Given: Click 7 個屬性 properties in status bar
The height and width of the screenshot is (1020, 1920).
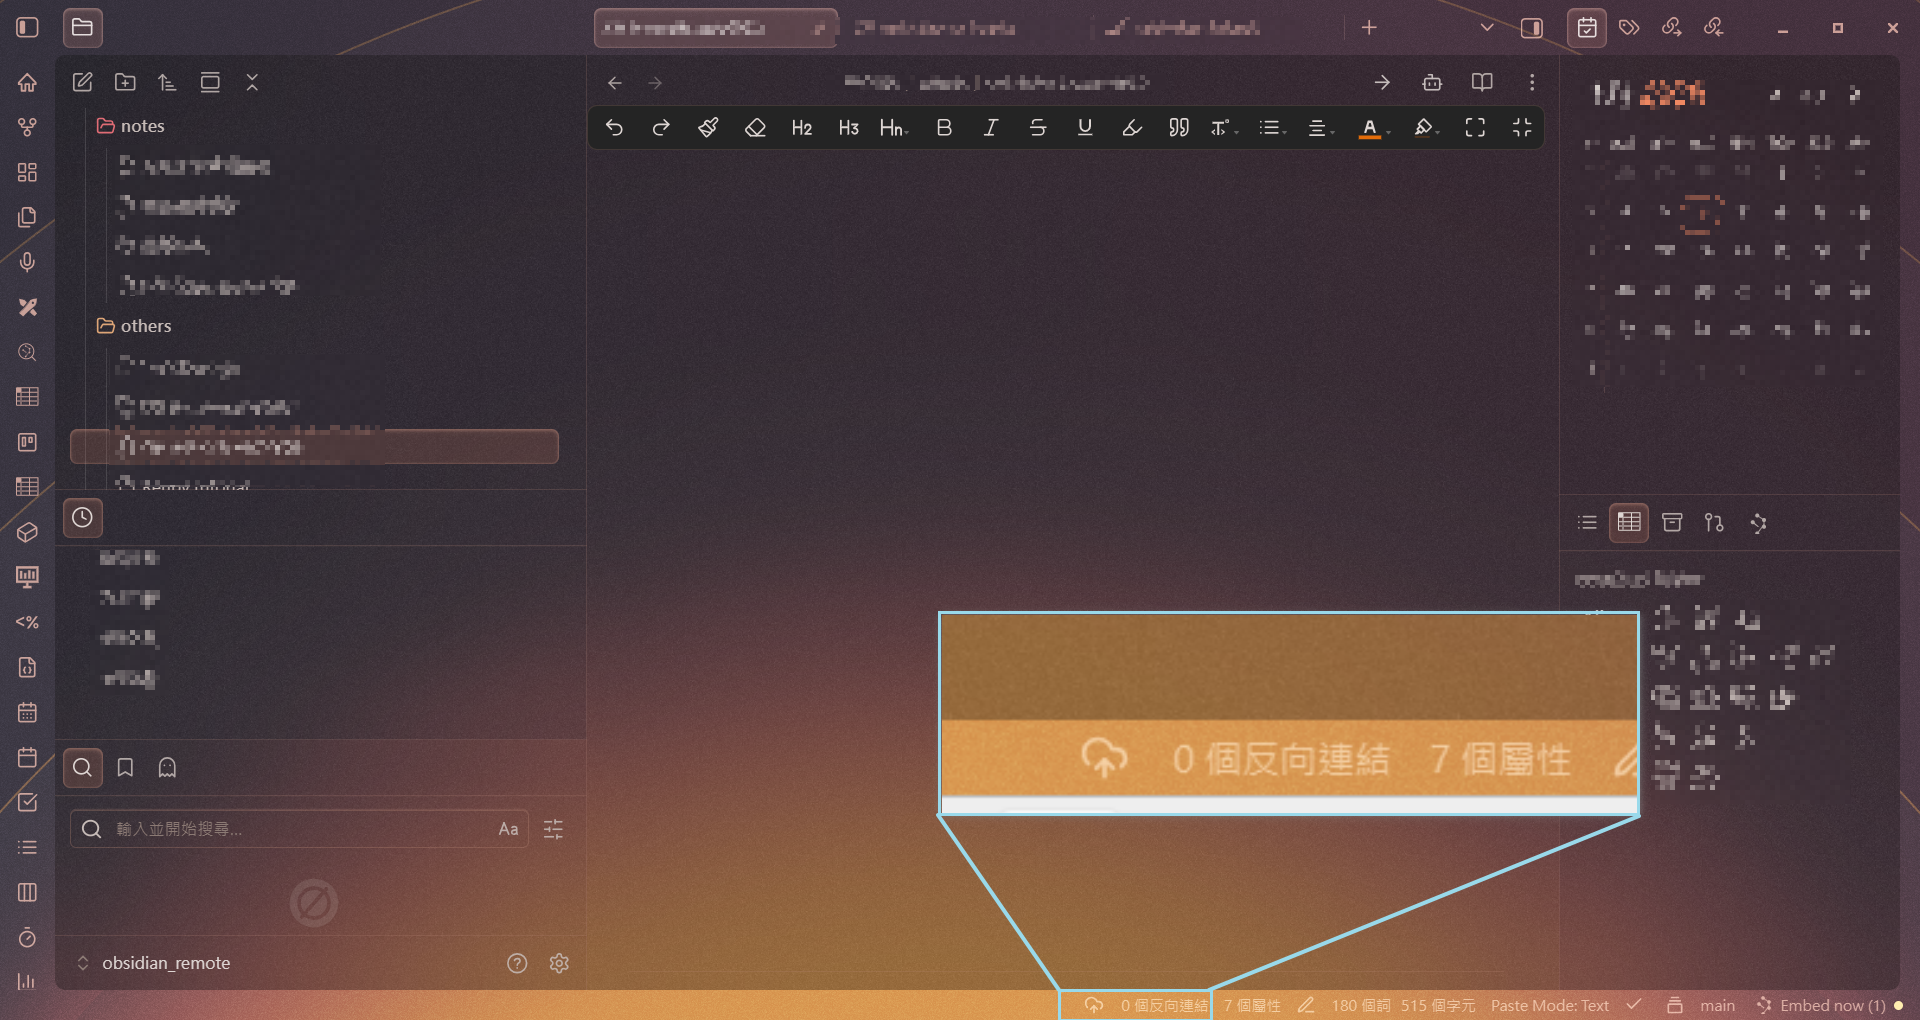Looking at the screenshot, I should coord(1252,1005).
